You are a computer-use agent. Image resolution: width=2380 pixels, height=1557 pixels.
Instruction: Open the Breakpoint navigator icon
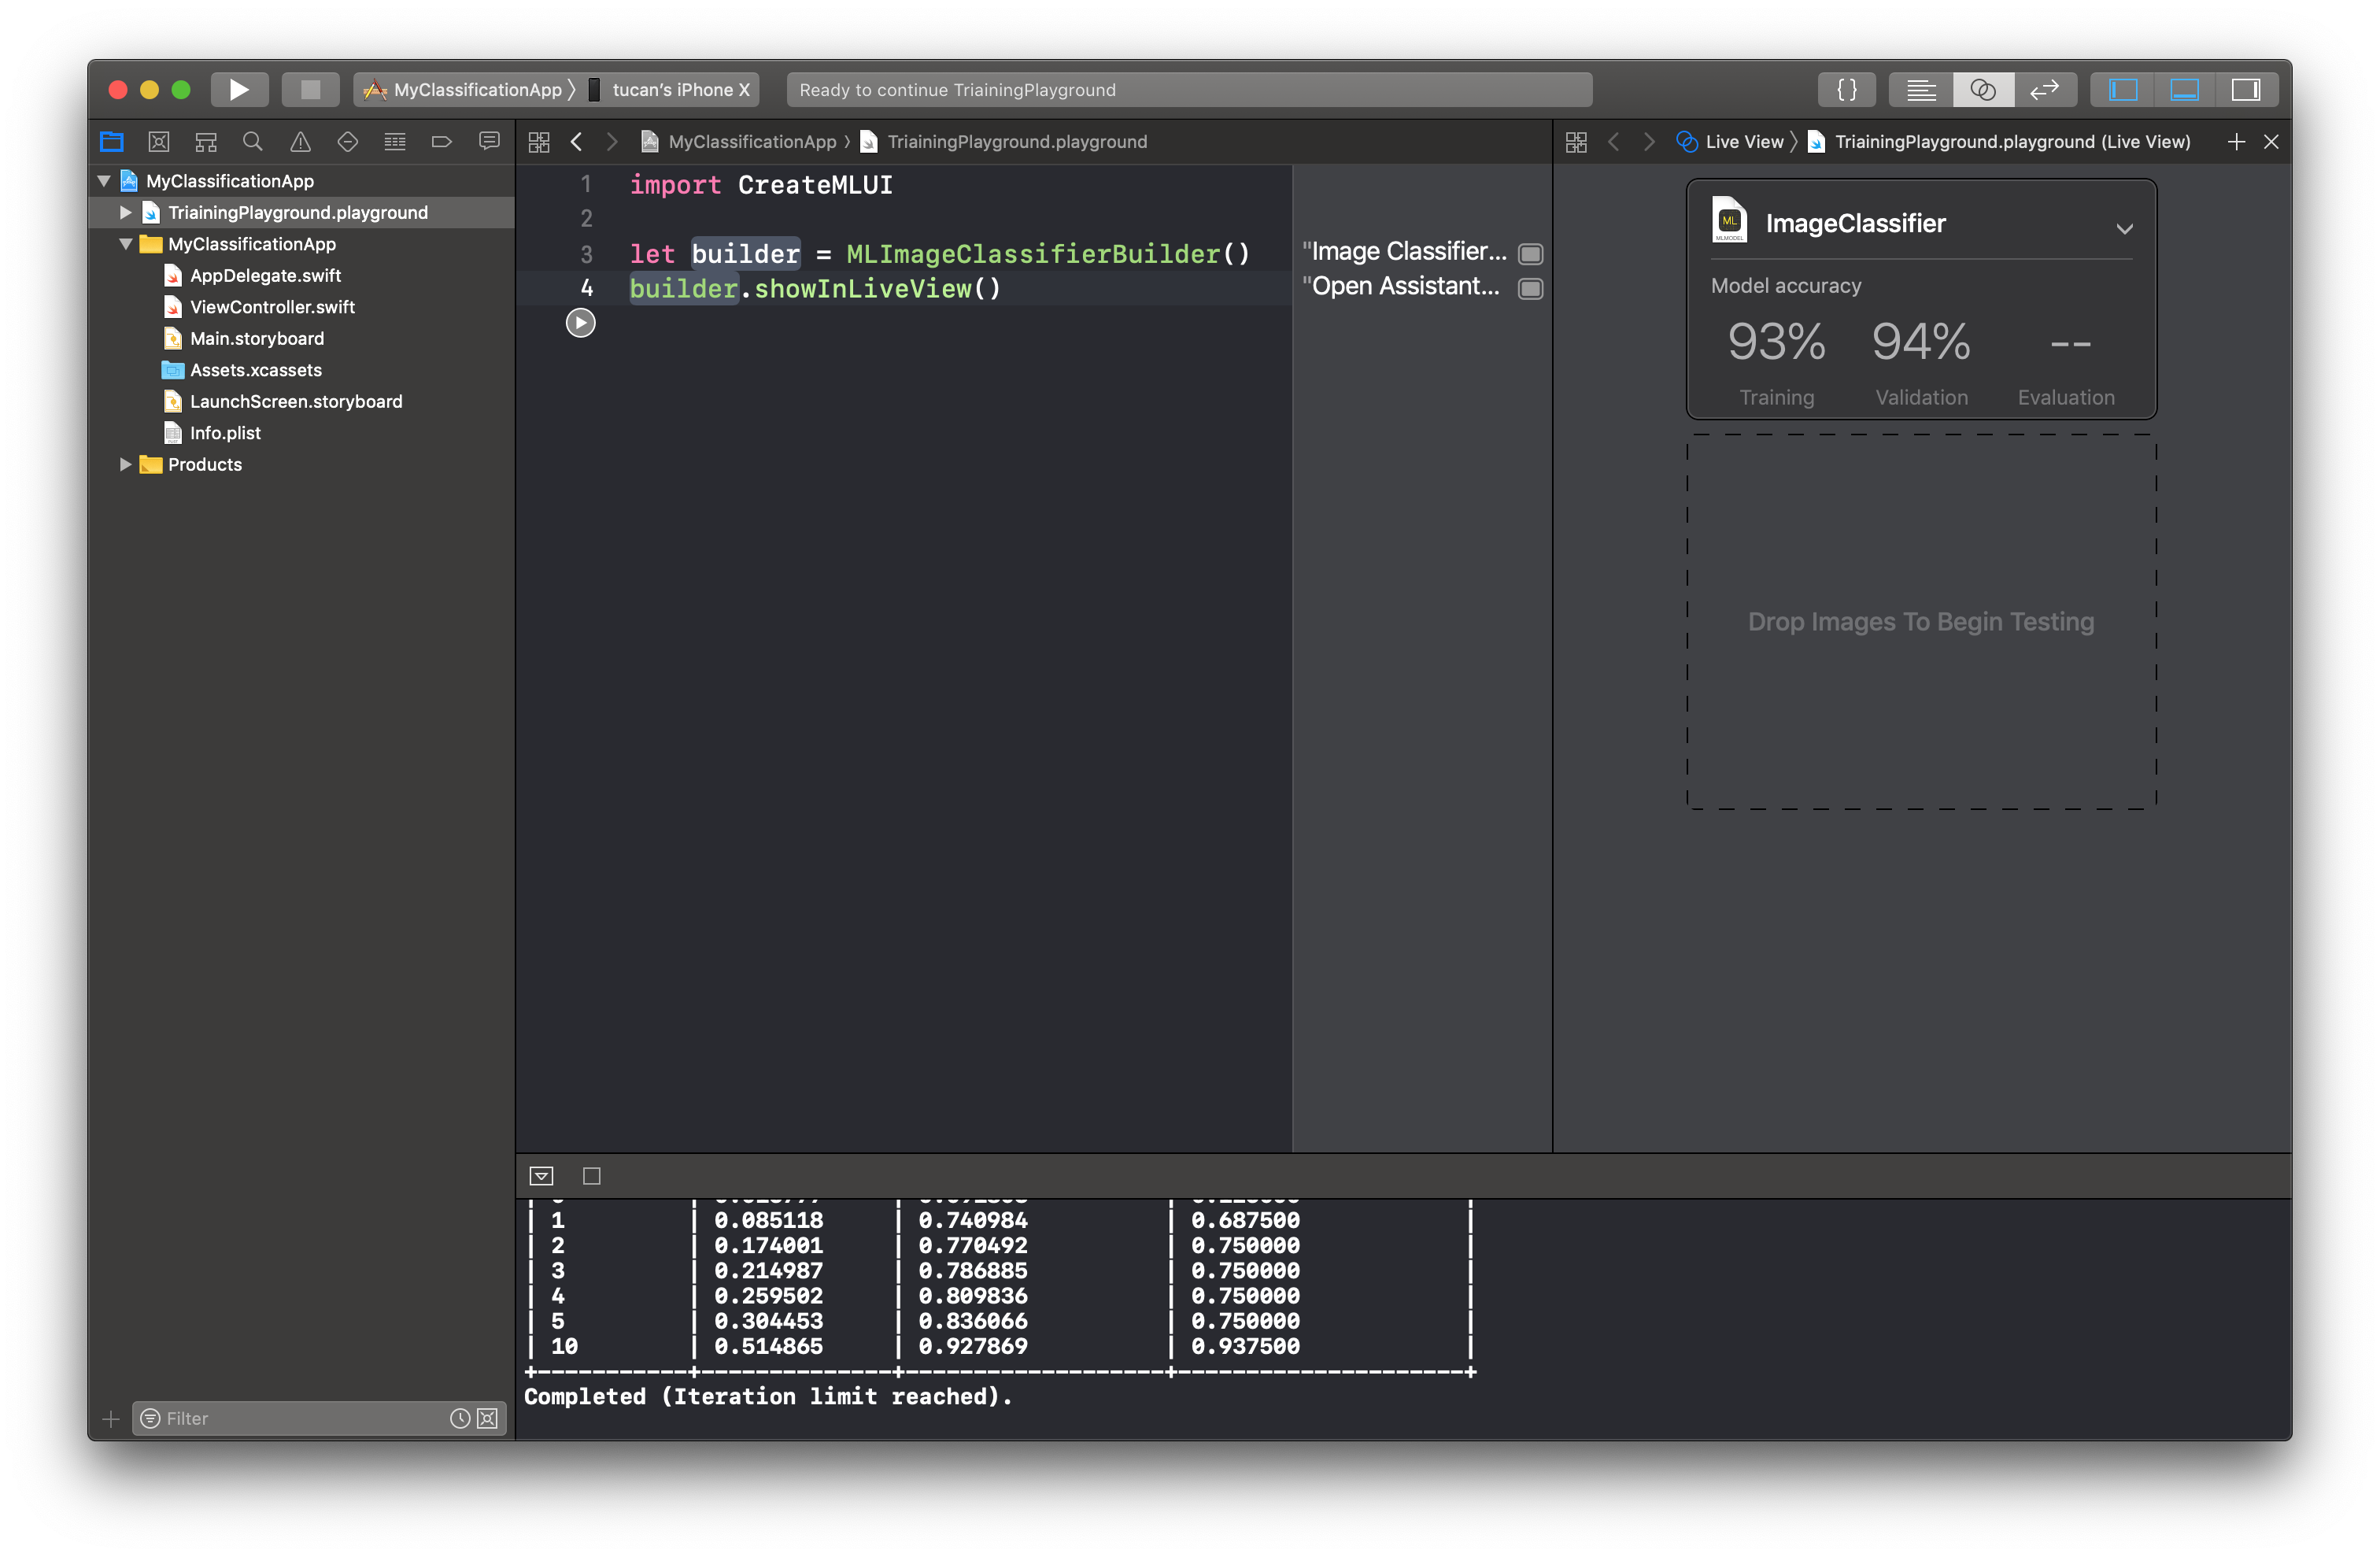click(441, 142)
